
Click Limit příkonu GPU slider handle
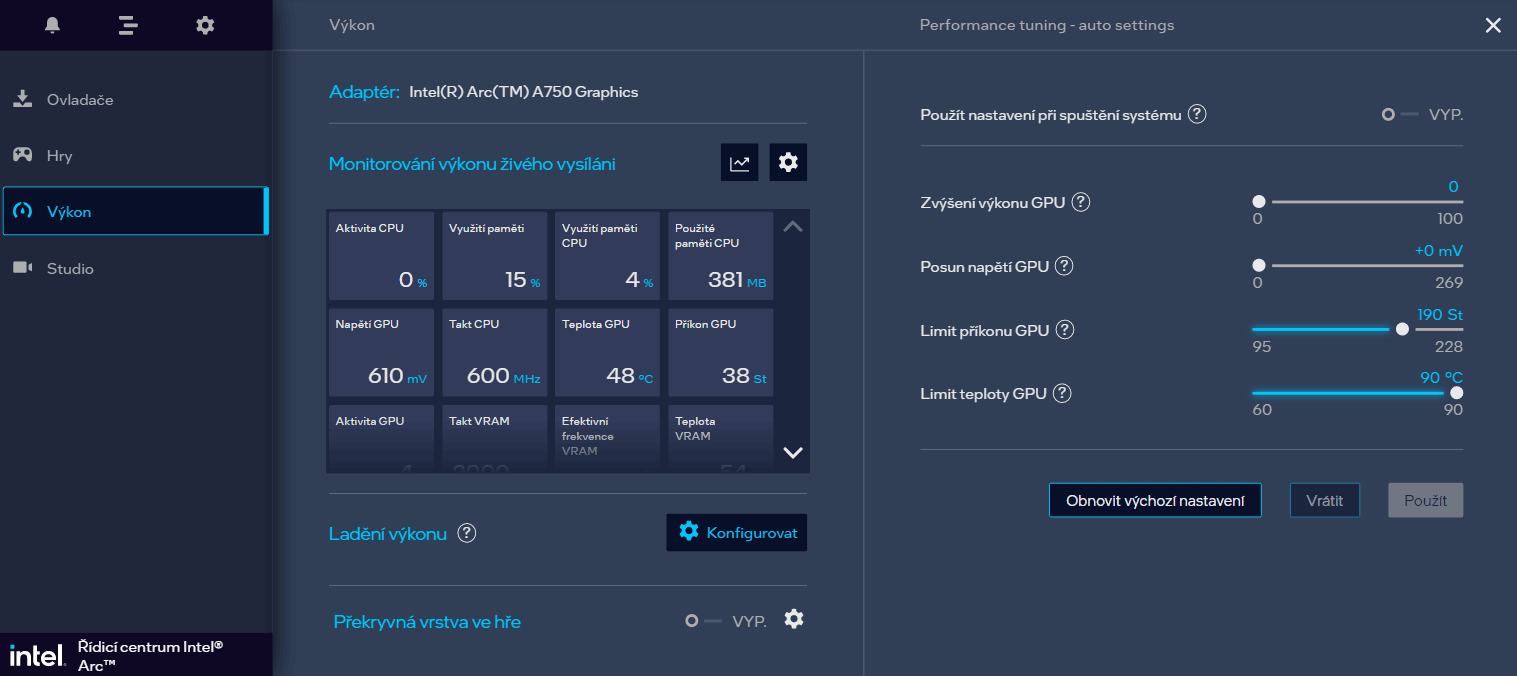click(1402, 329)
